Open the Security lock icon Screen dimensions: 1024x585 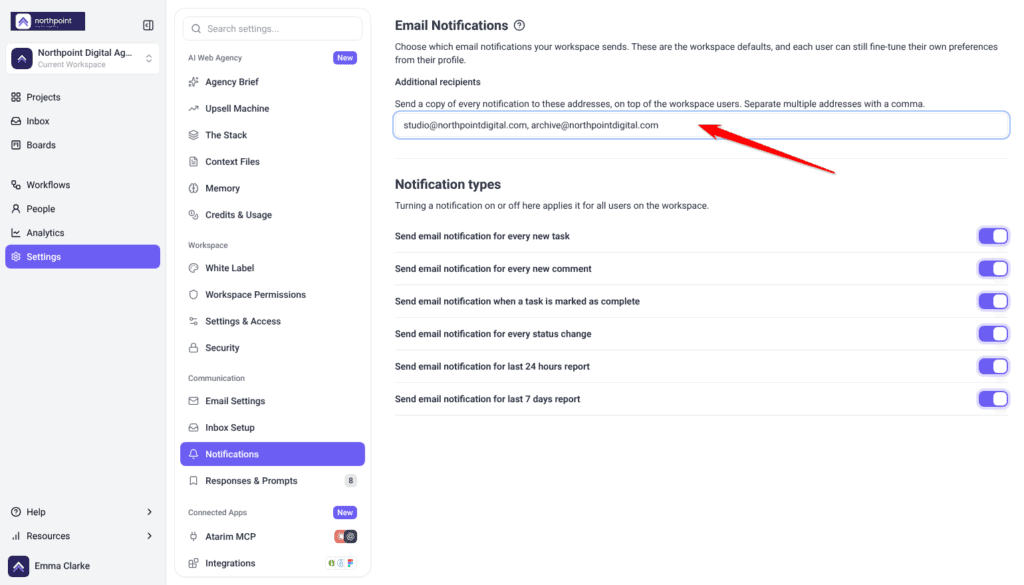[x=193, y=347]
